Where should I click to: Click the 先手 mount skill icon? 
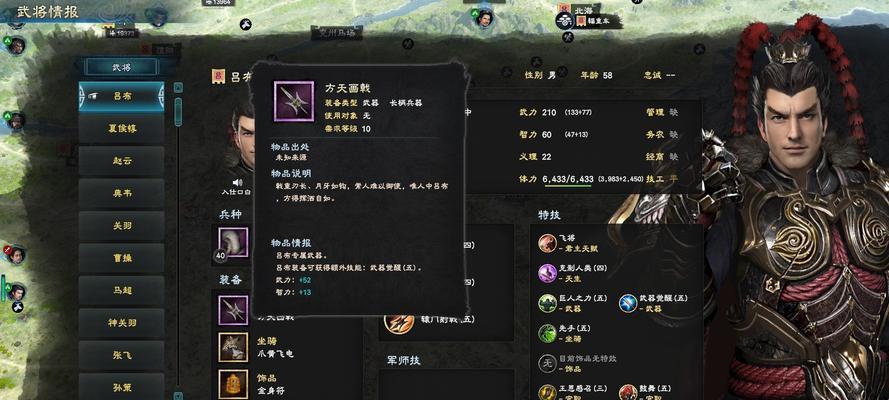point(547,333)
